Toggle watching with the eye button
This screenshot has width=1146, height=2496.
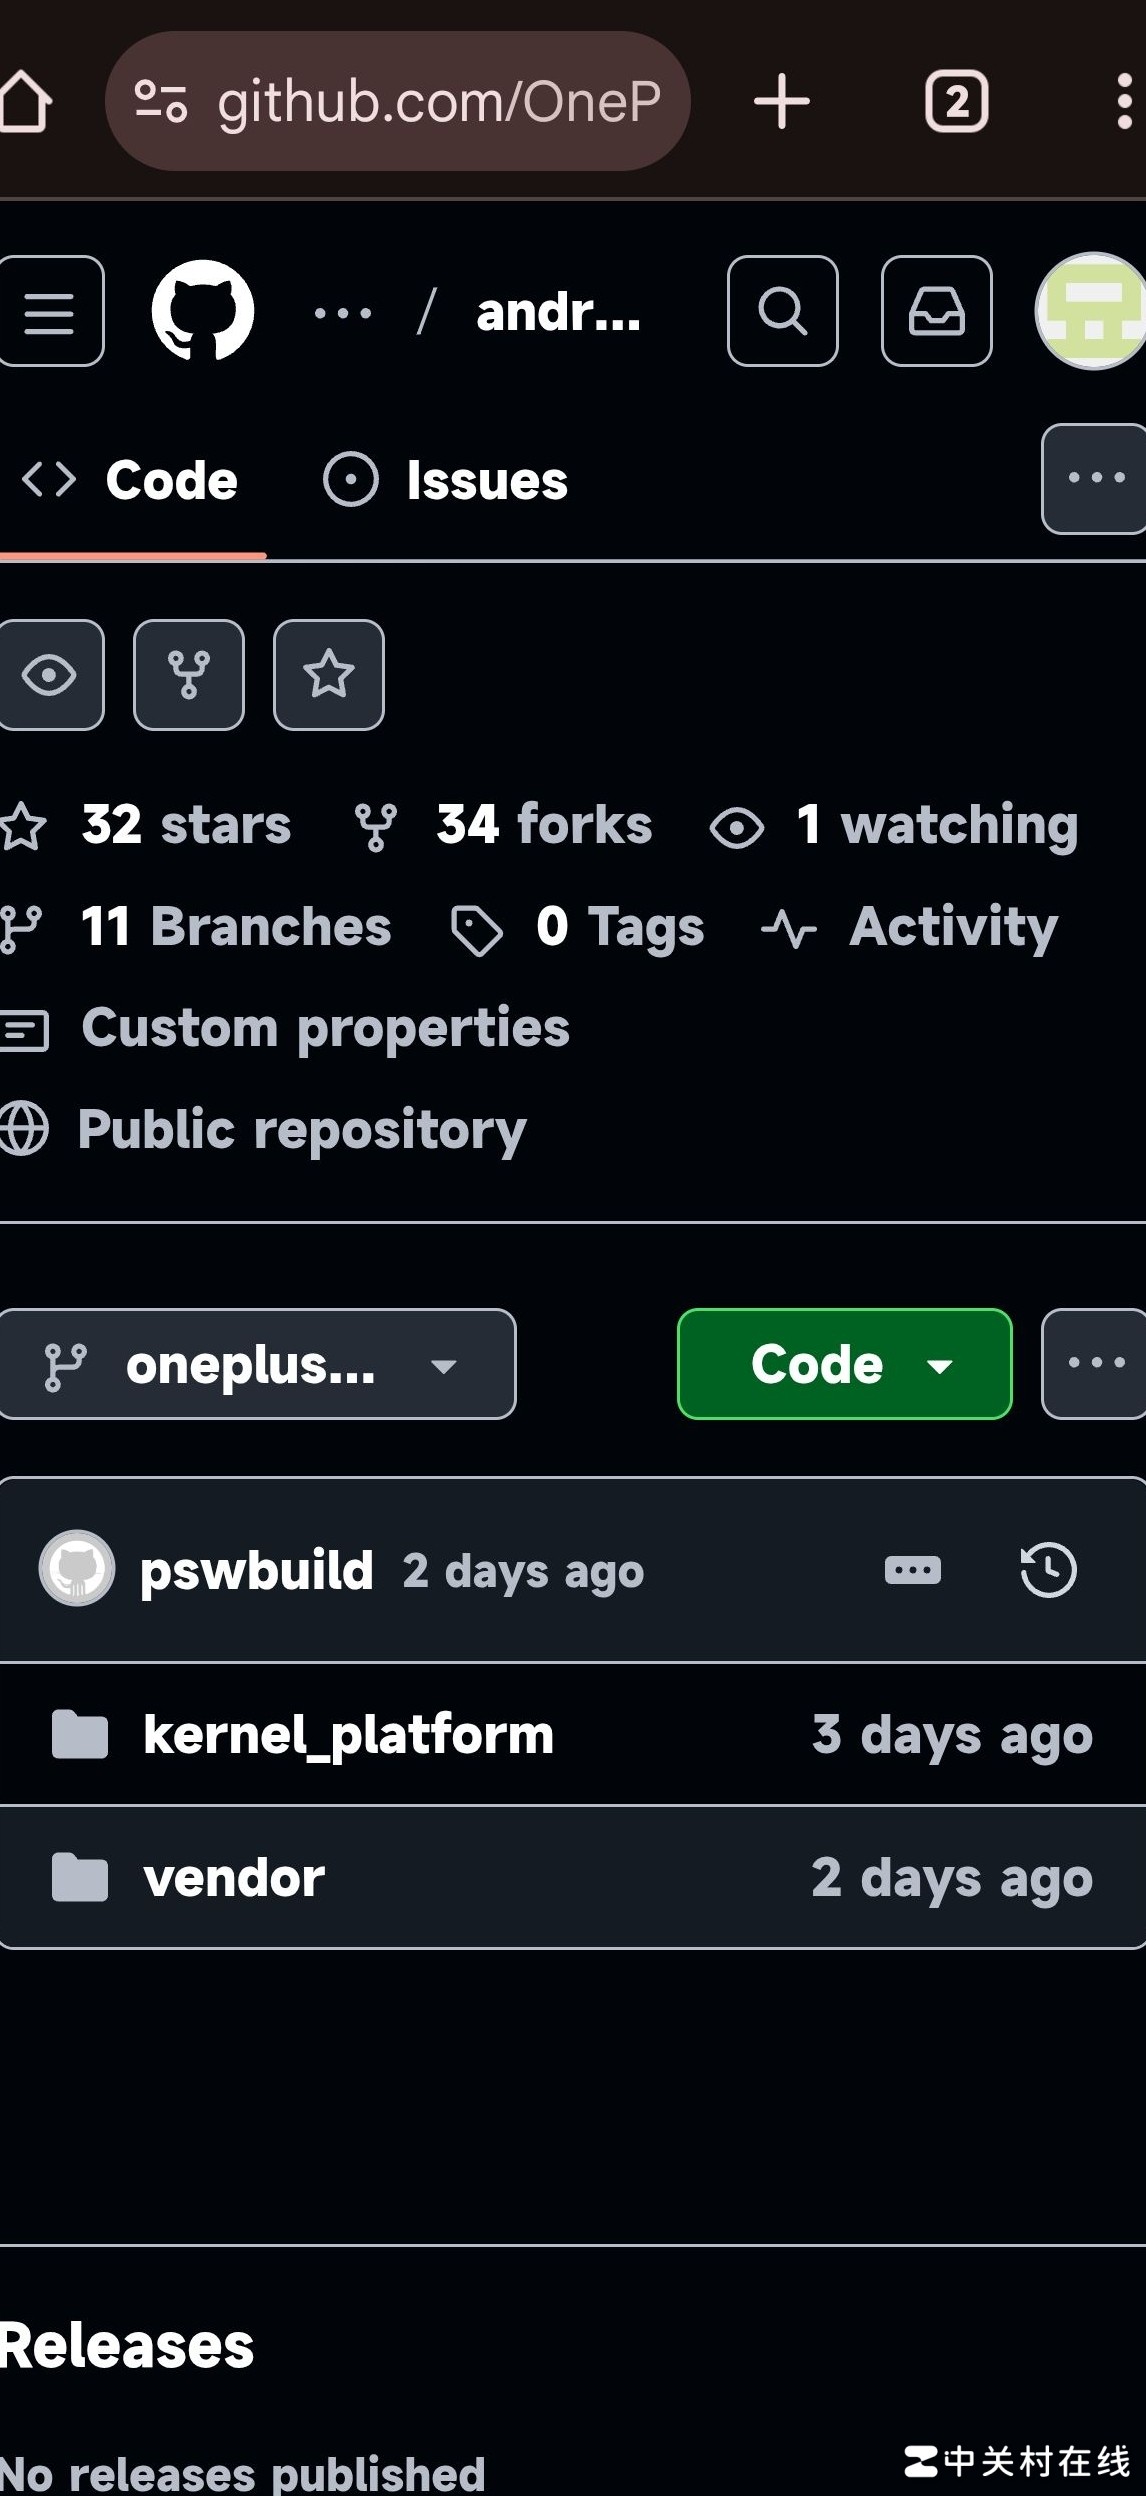point(49,675)
